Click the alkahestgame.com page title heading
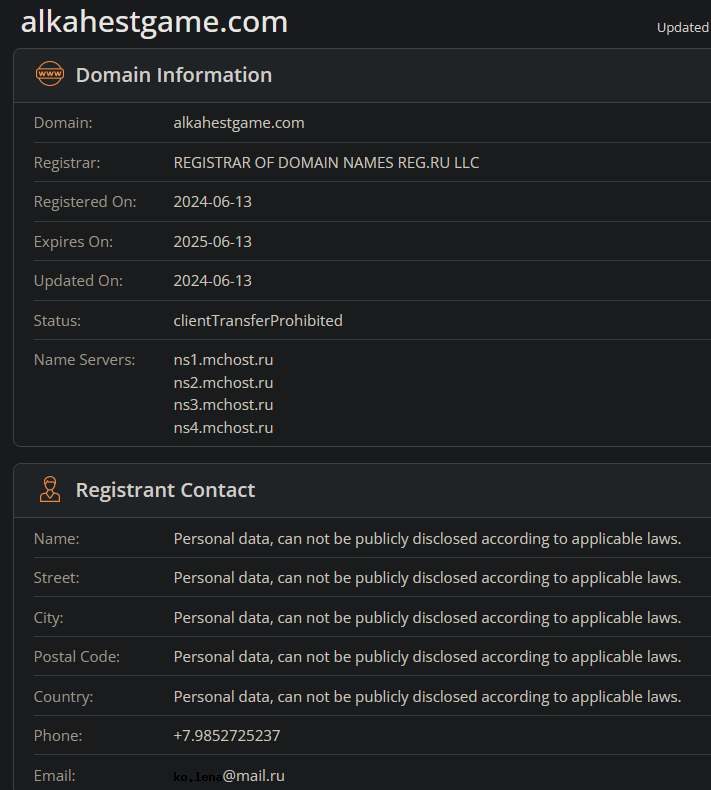This screenshot has height=790, width=711. [x=154, y=22]
